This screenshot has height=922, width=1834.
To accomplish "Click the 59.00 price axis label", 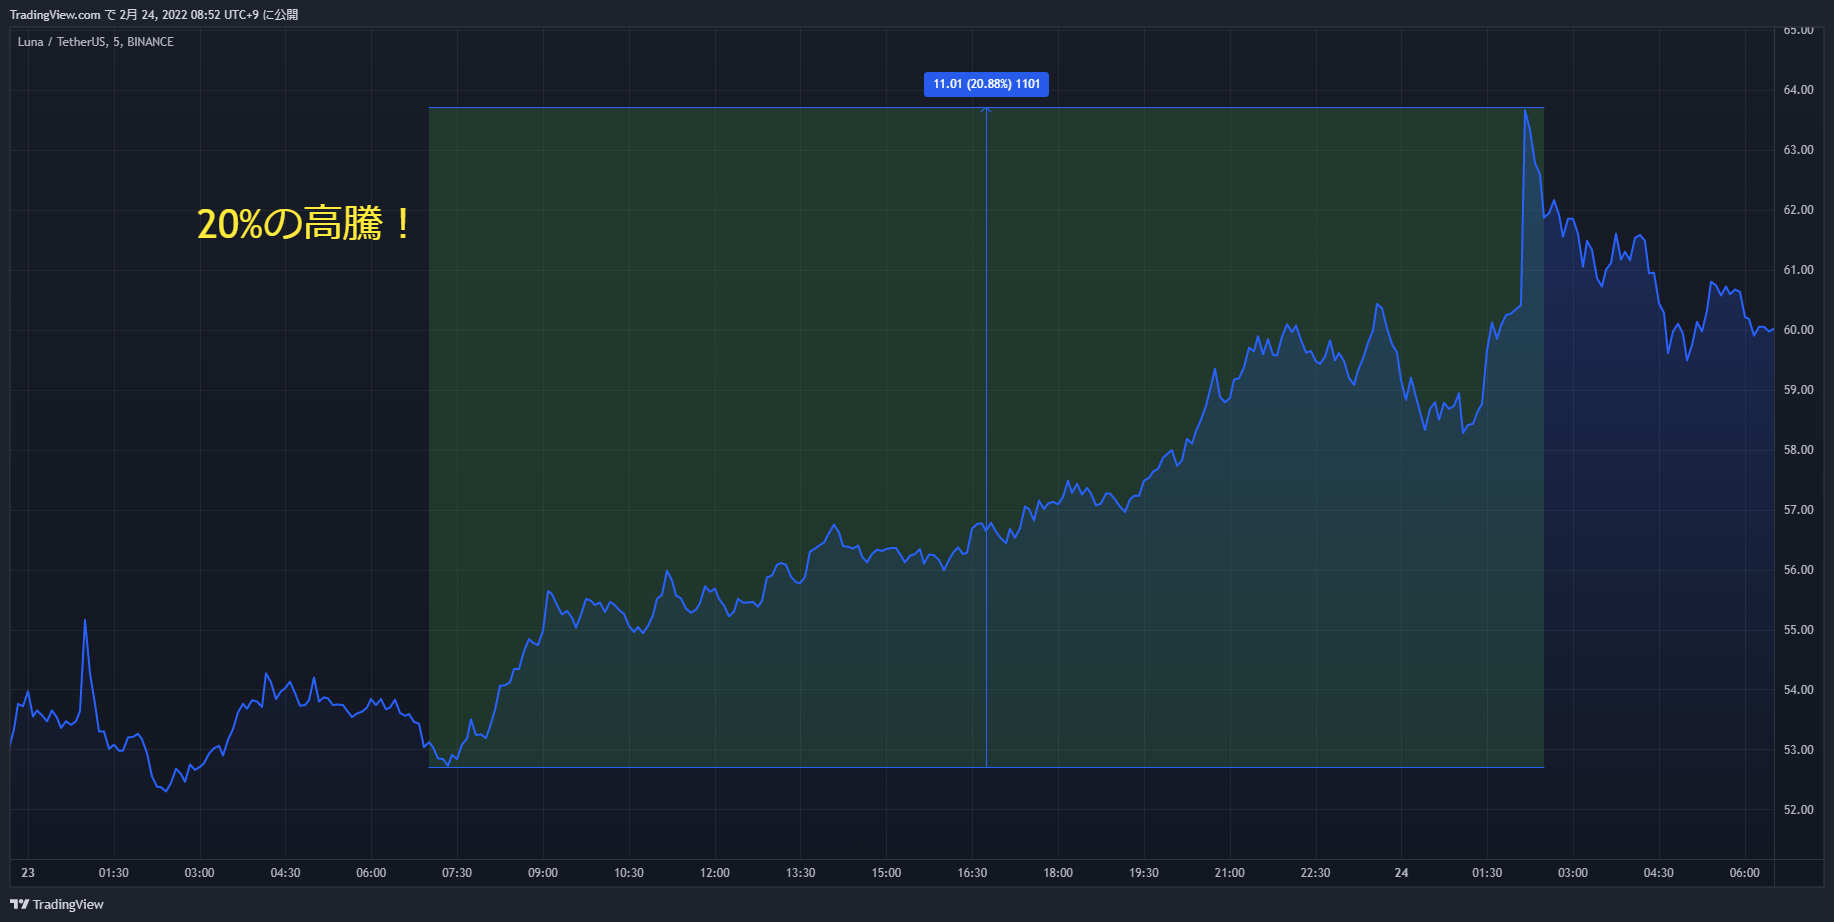I will coord(1798,390).
